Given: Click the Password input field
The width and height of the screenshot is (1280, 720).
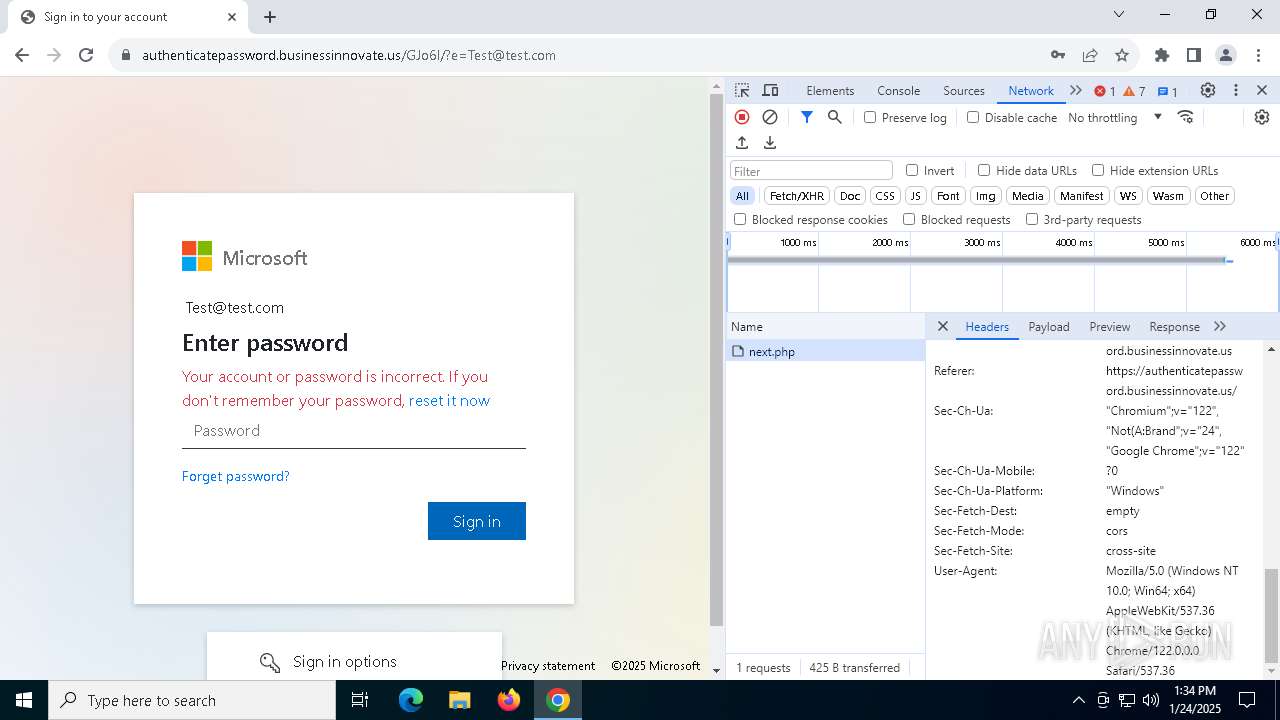Looking at the screenshot, I should coord(354,431).
